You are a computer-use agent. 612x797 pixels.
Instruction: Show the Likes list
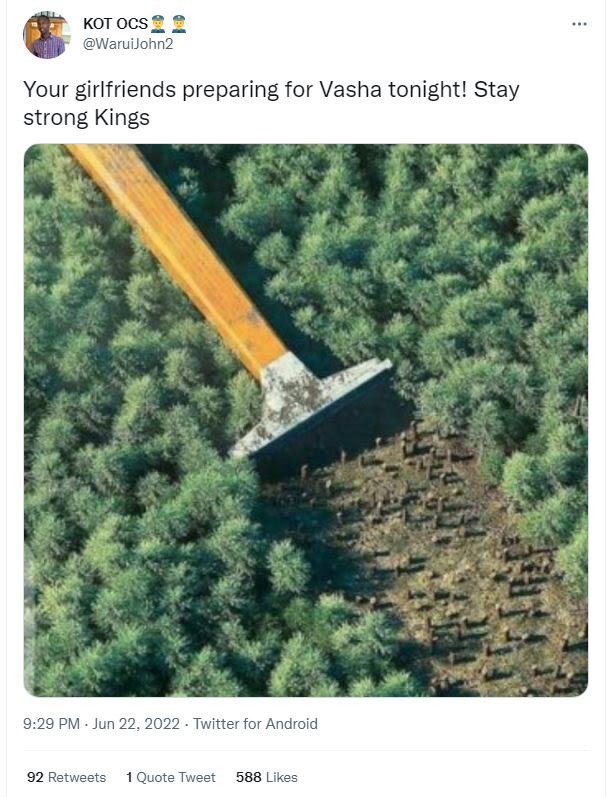pos(266,777)
